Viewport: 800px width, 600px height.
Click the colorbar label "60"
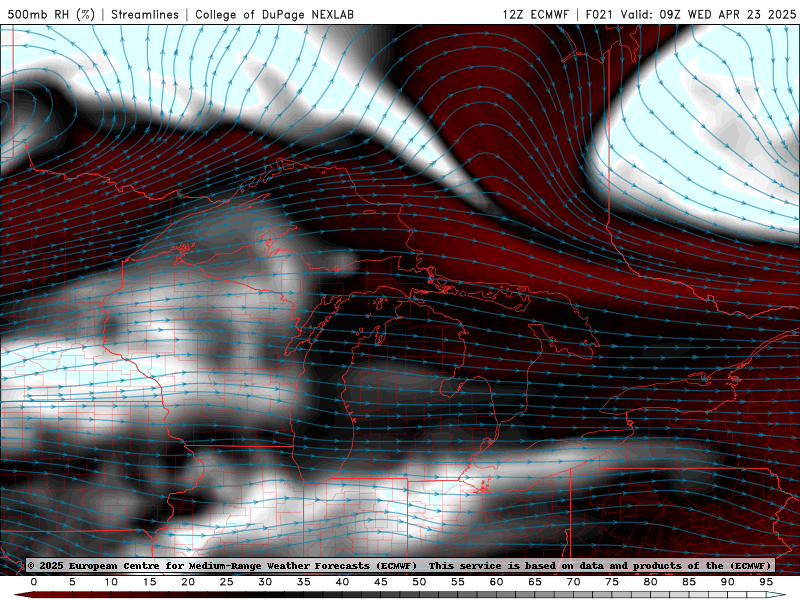point(496,582)
